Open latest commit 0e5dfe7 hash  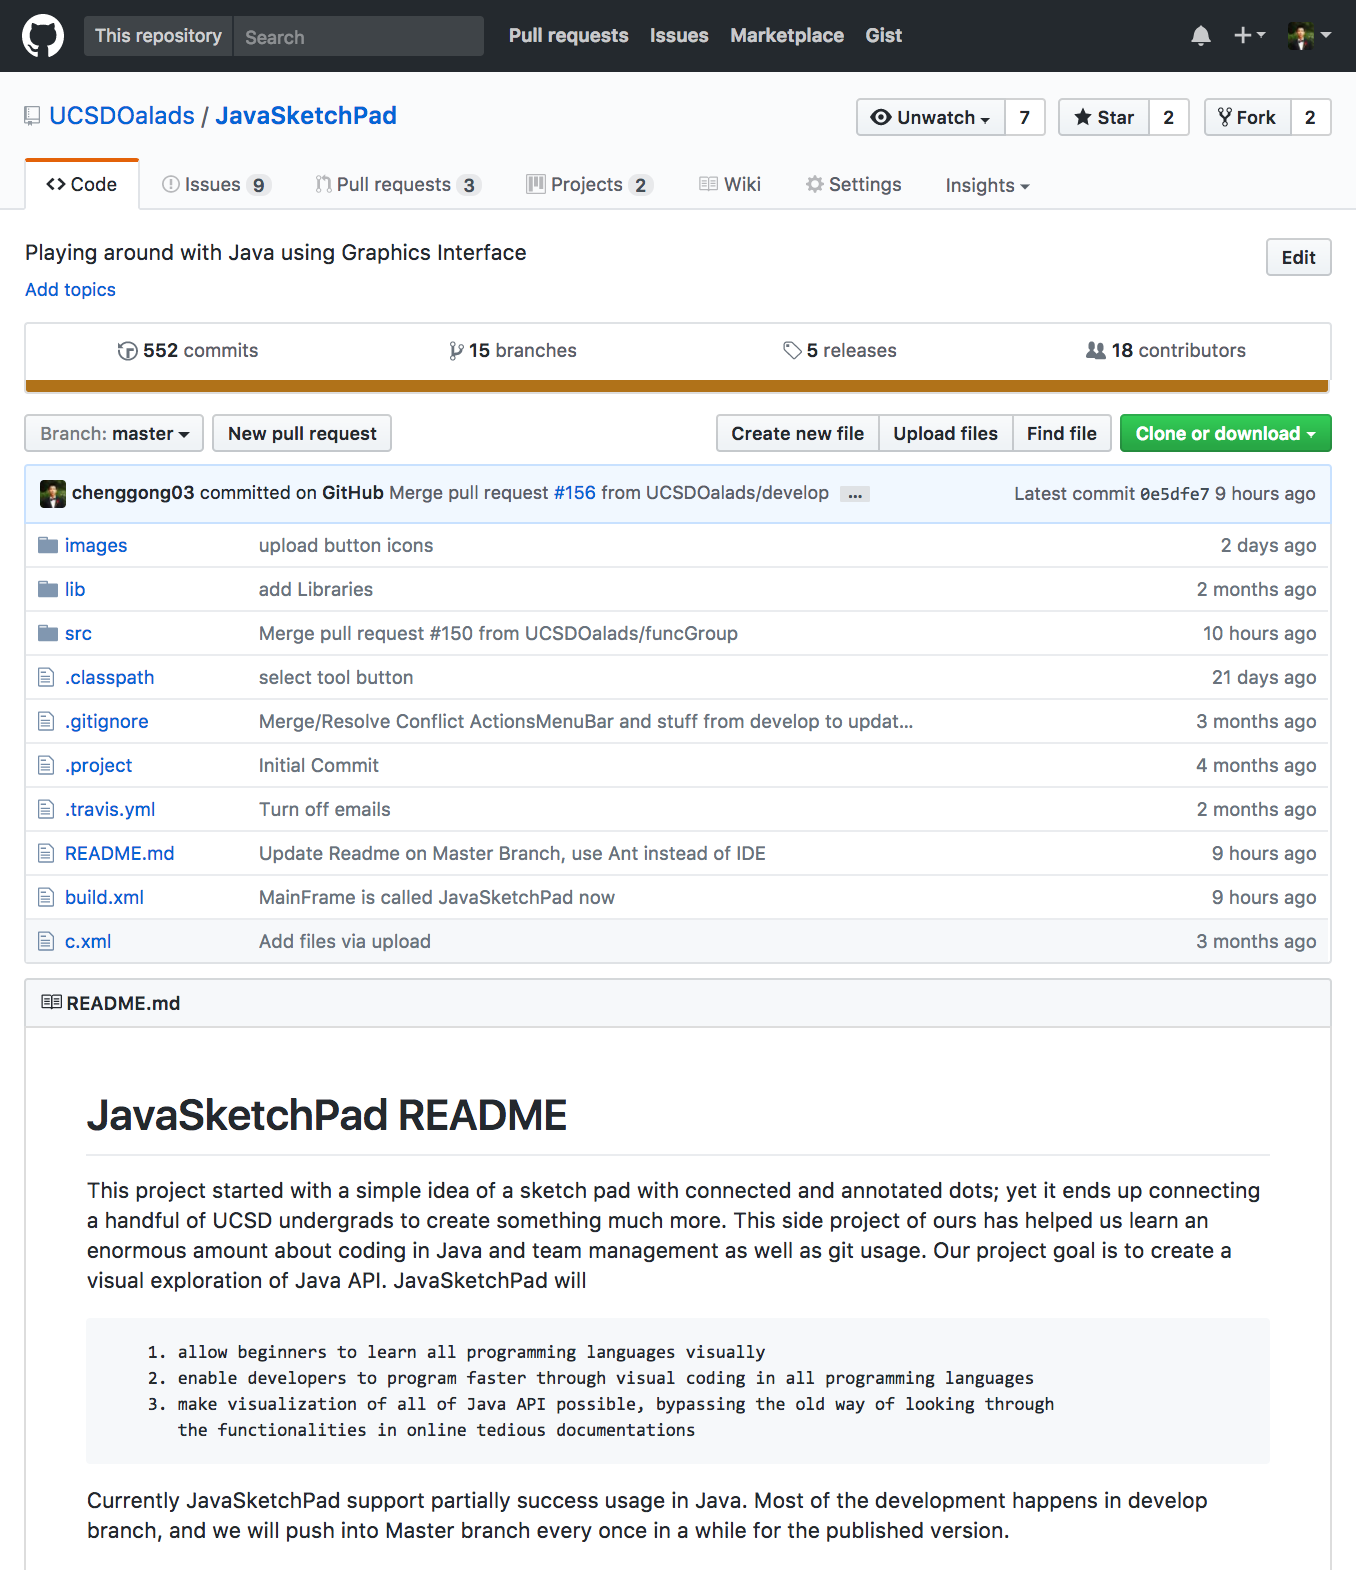(x=1175, y=494)
